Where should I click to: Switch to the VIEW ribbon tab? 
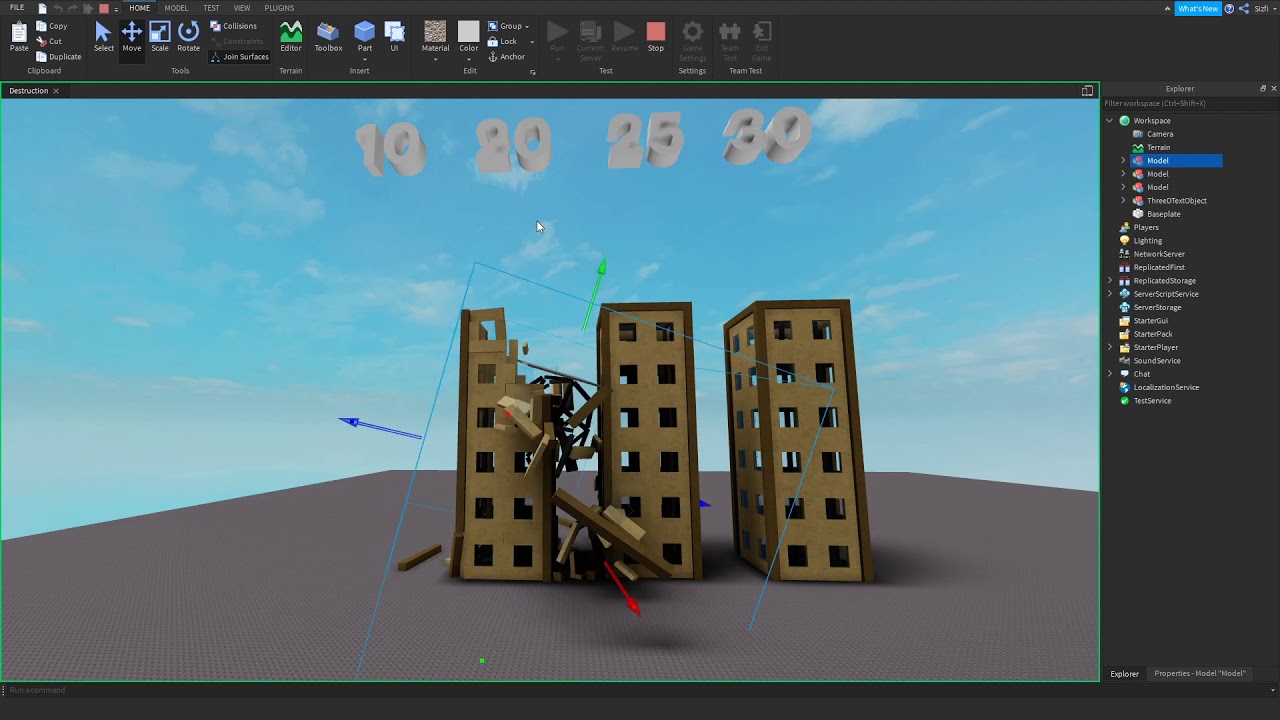(242, 8)
